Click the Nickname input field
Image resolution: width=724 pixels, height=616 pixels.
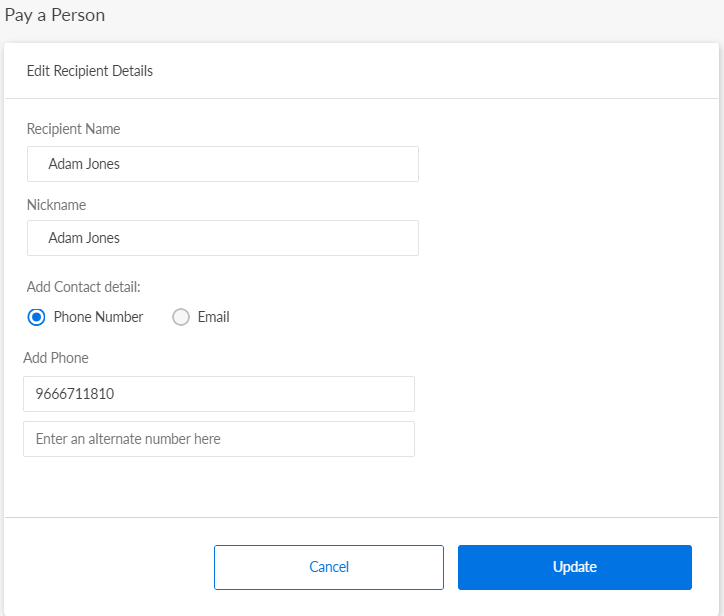tap(222, 238)
